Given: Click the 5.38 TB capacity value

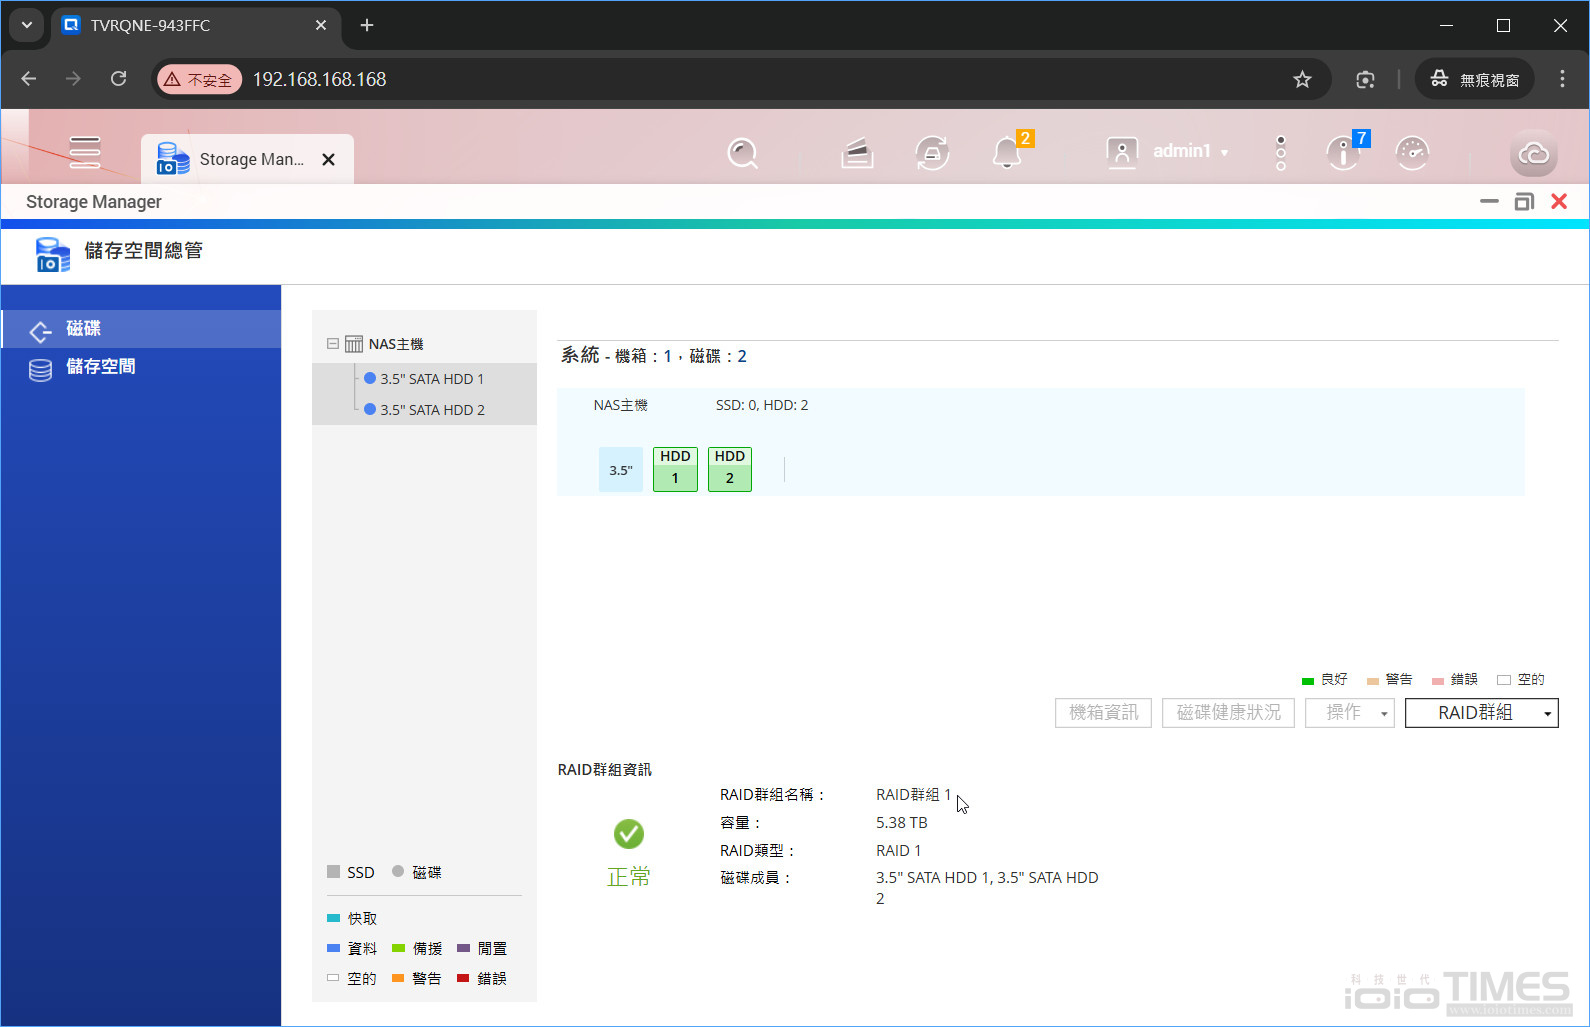Looking at the screenshot, I should click(902, 823).
